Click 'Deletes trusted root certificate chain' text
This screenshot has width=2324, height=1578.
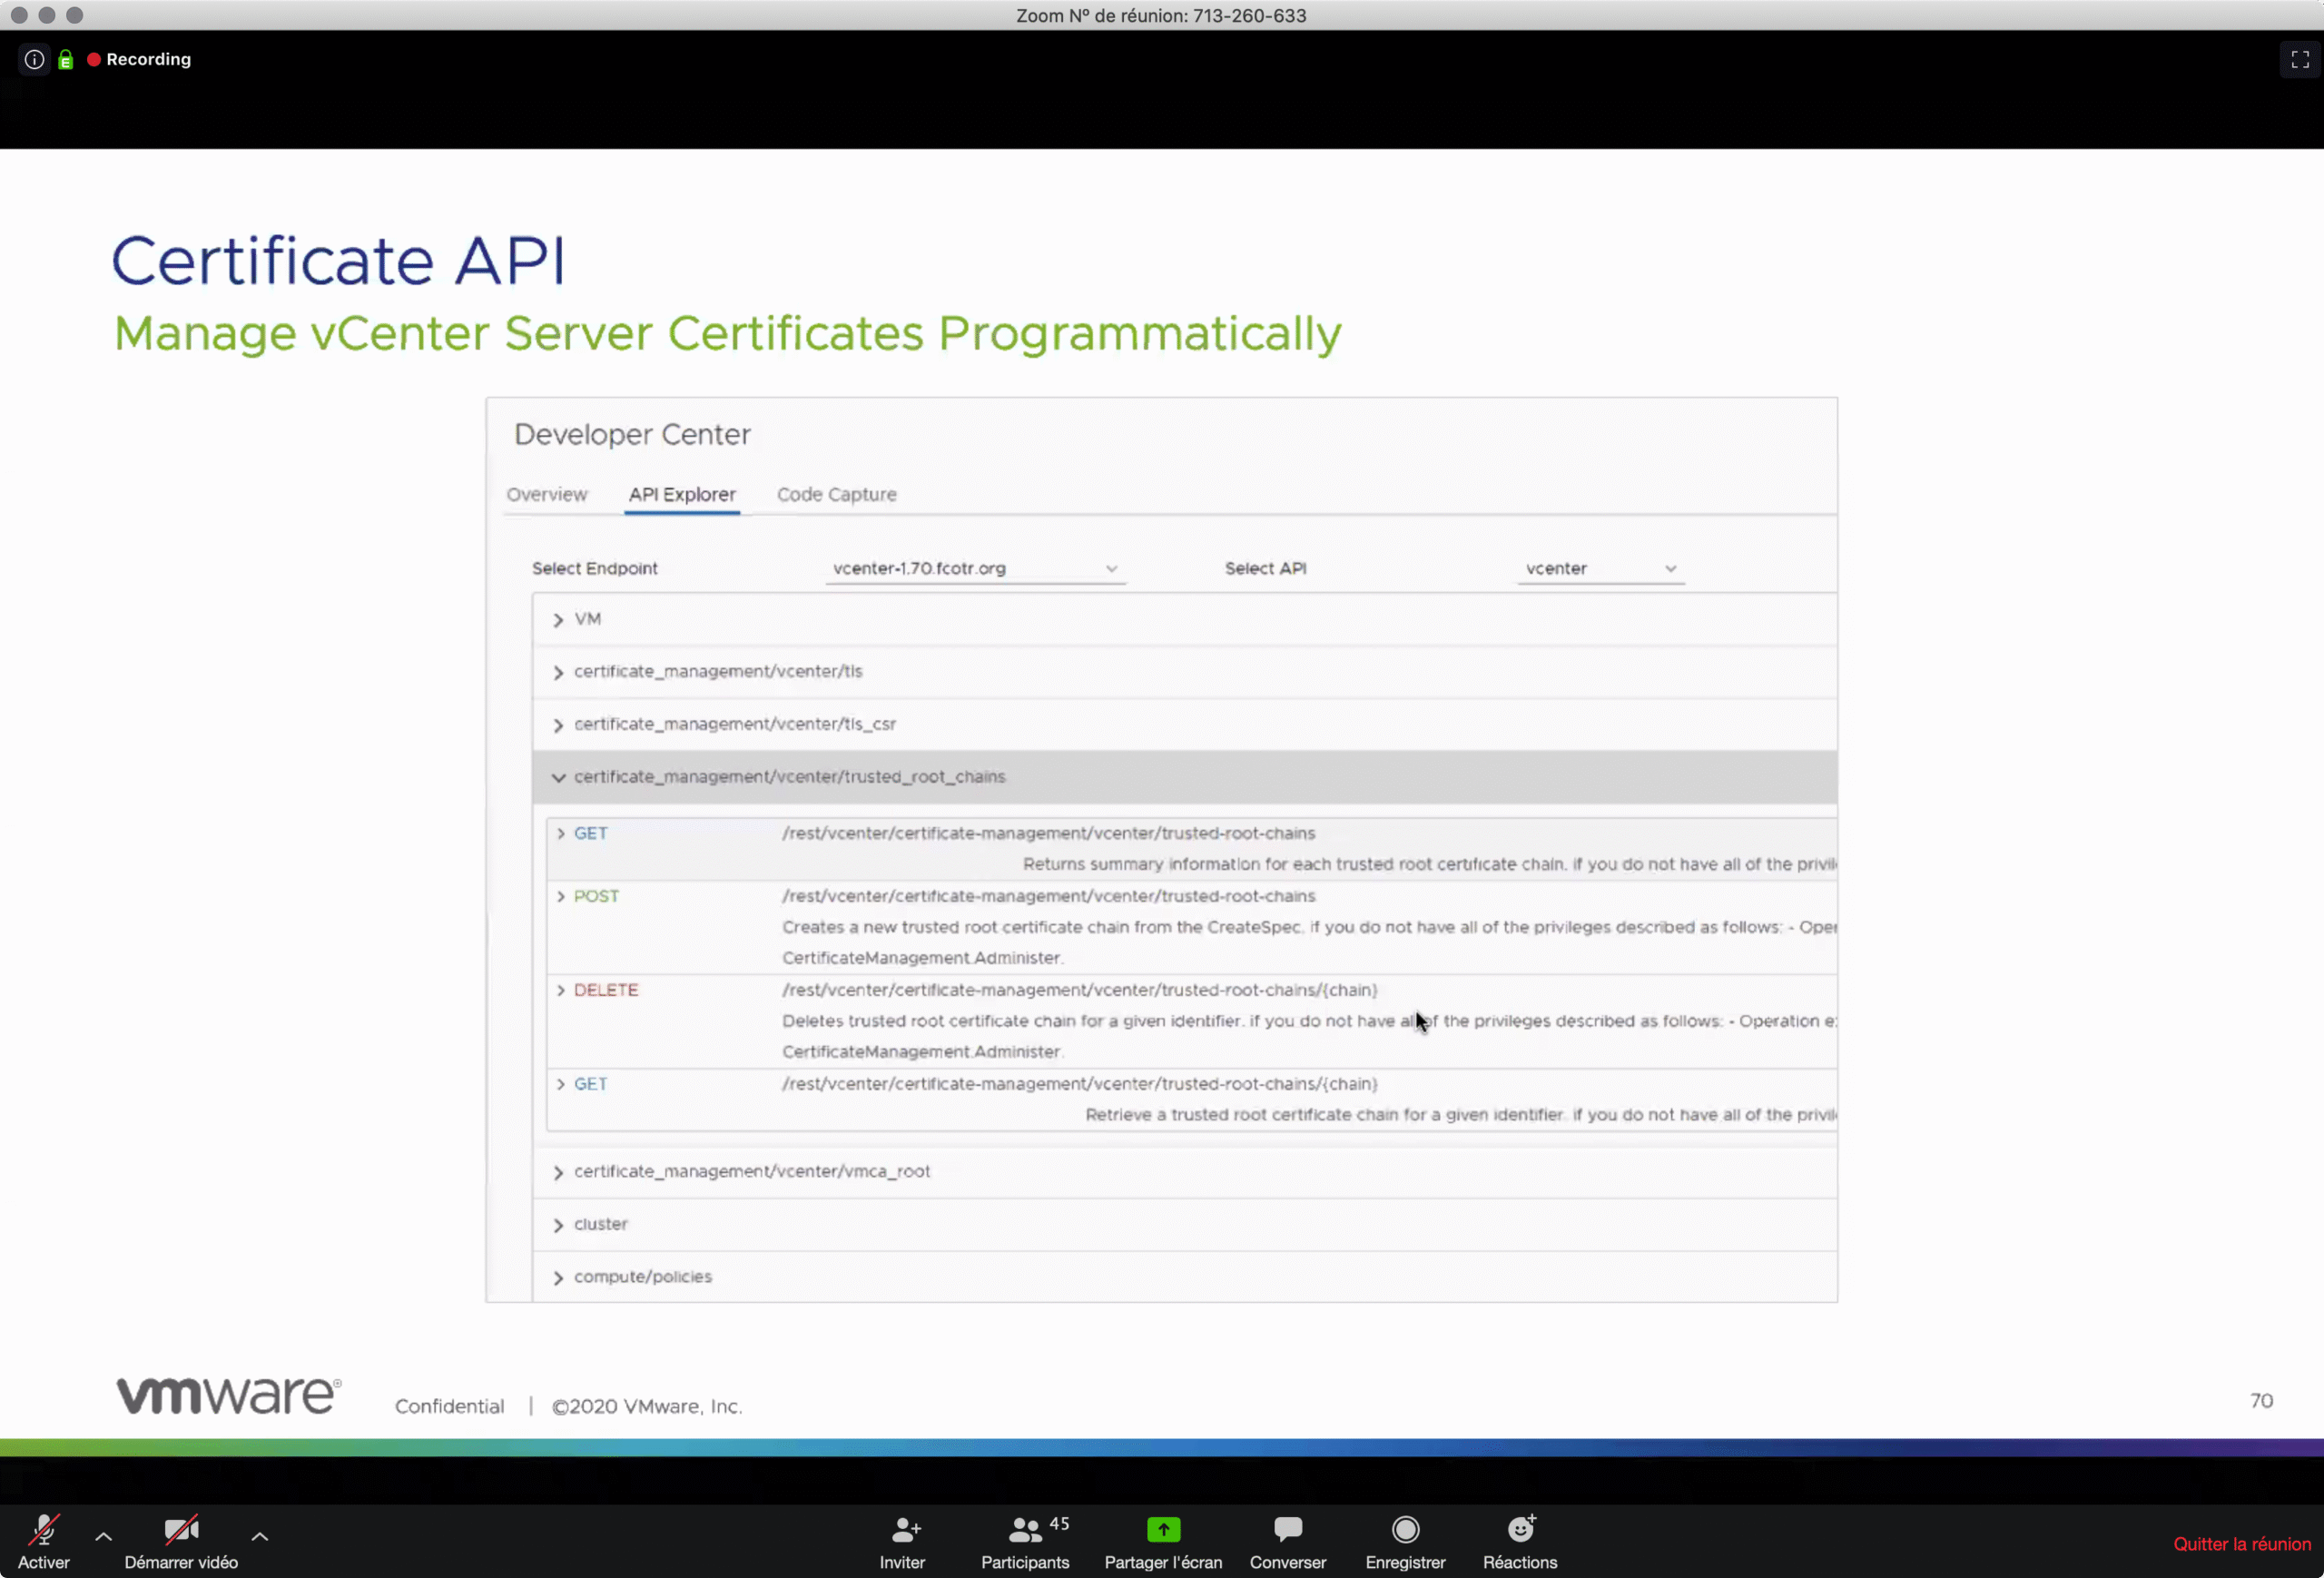coord(1309,1021)
